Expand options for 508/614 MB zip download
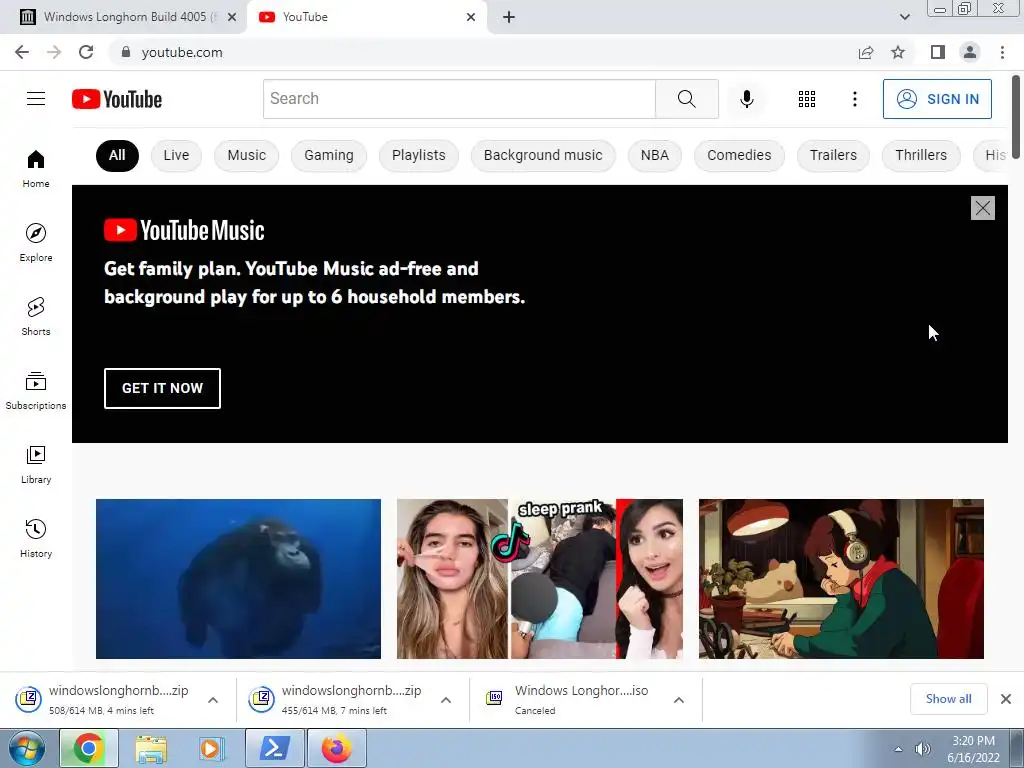Image resolution: width=1024 pixels, height=768 pixels. [213, 700]
